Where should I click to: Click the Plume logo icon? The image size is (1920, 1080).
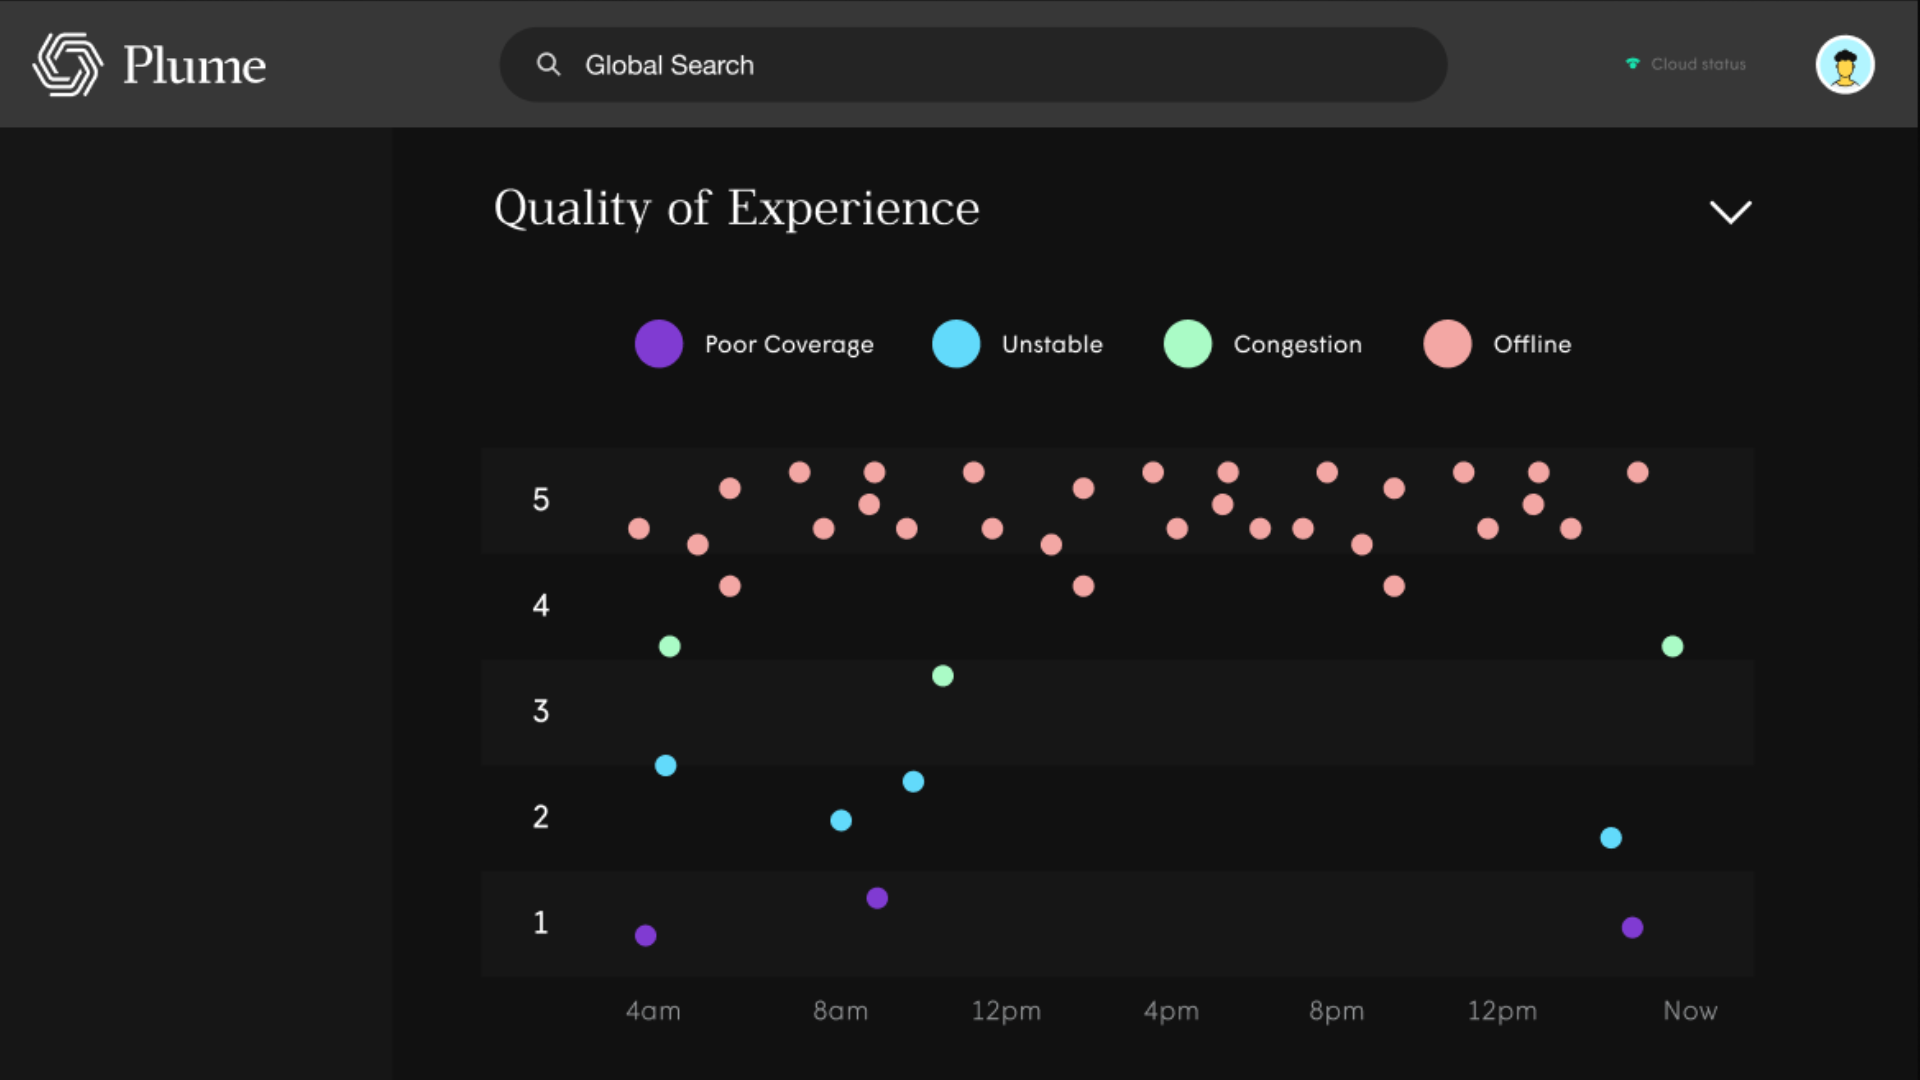click(x=67, y=65)
